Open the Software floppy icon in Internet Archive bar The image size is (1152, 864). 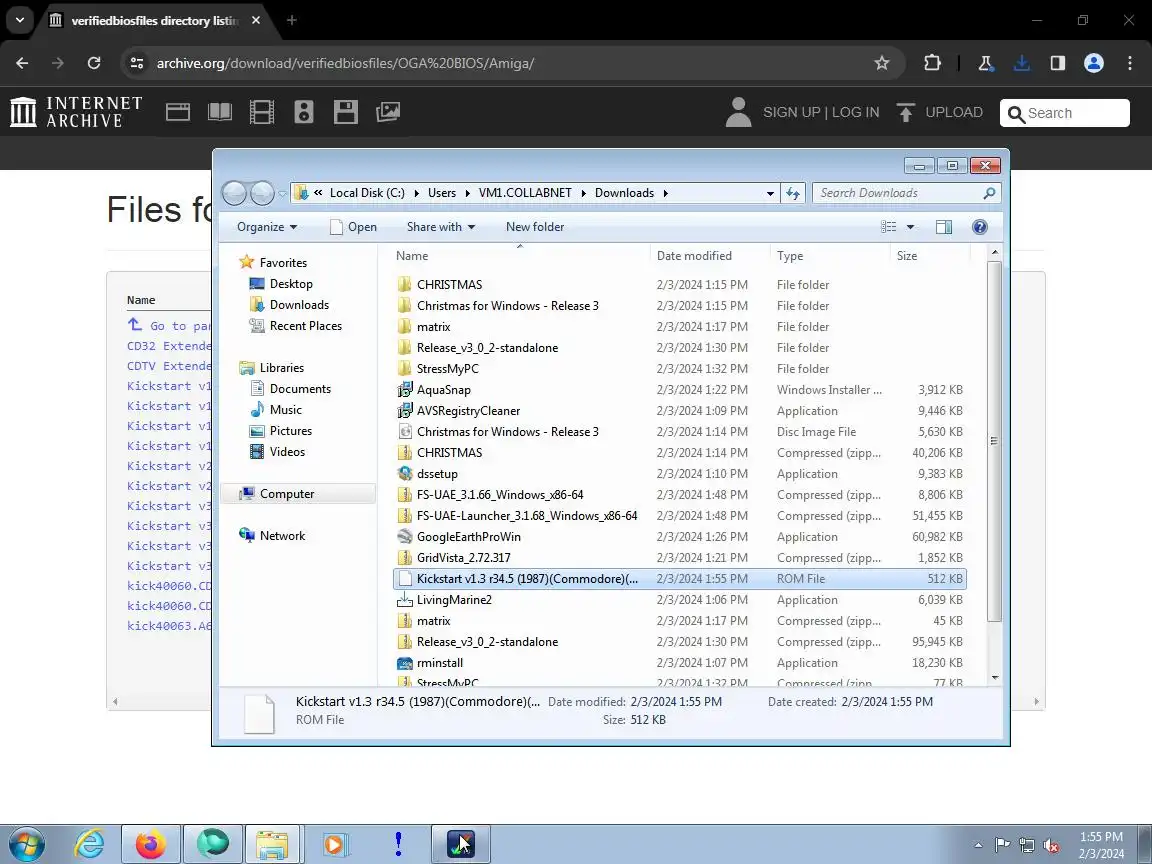point(345,112)
